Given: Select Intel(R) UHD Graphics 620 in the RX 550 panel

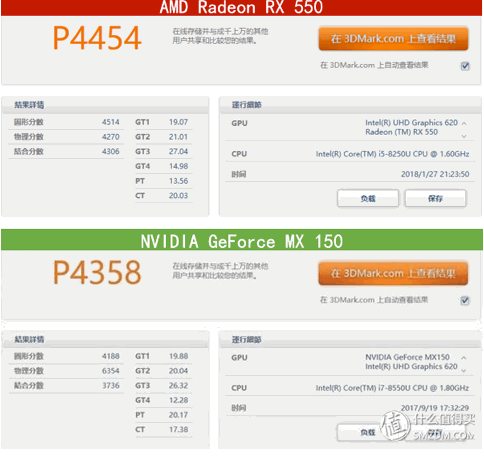Looking at the screenshot, I should click(412, 123).
